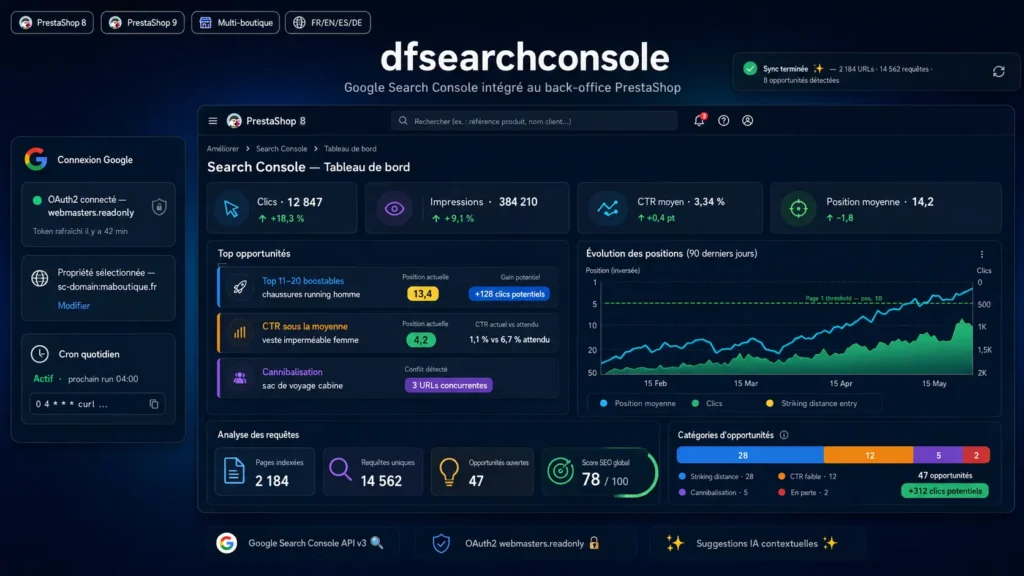Click the document icon for Pages indexées
The height and width of the screenshot is (576, 1024).
pyautogui.click(x=234, y=471)
